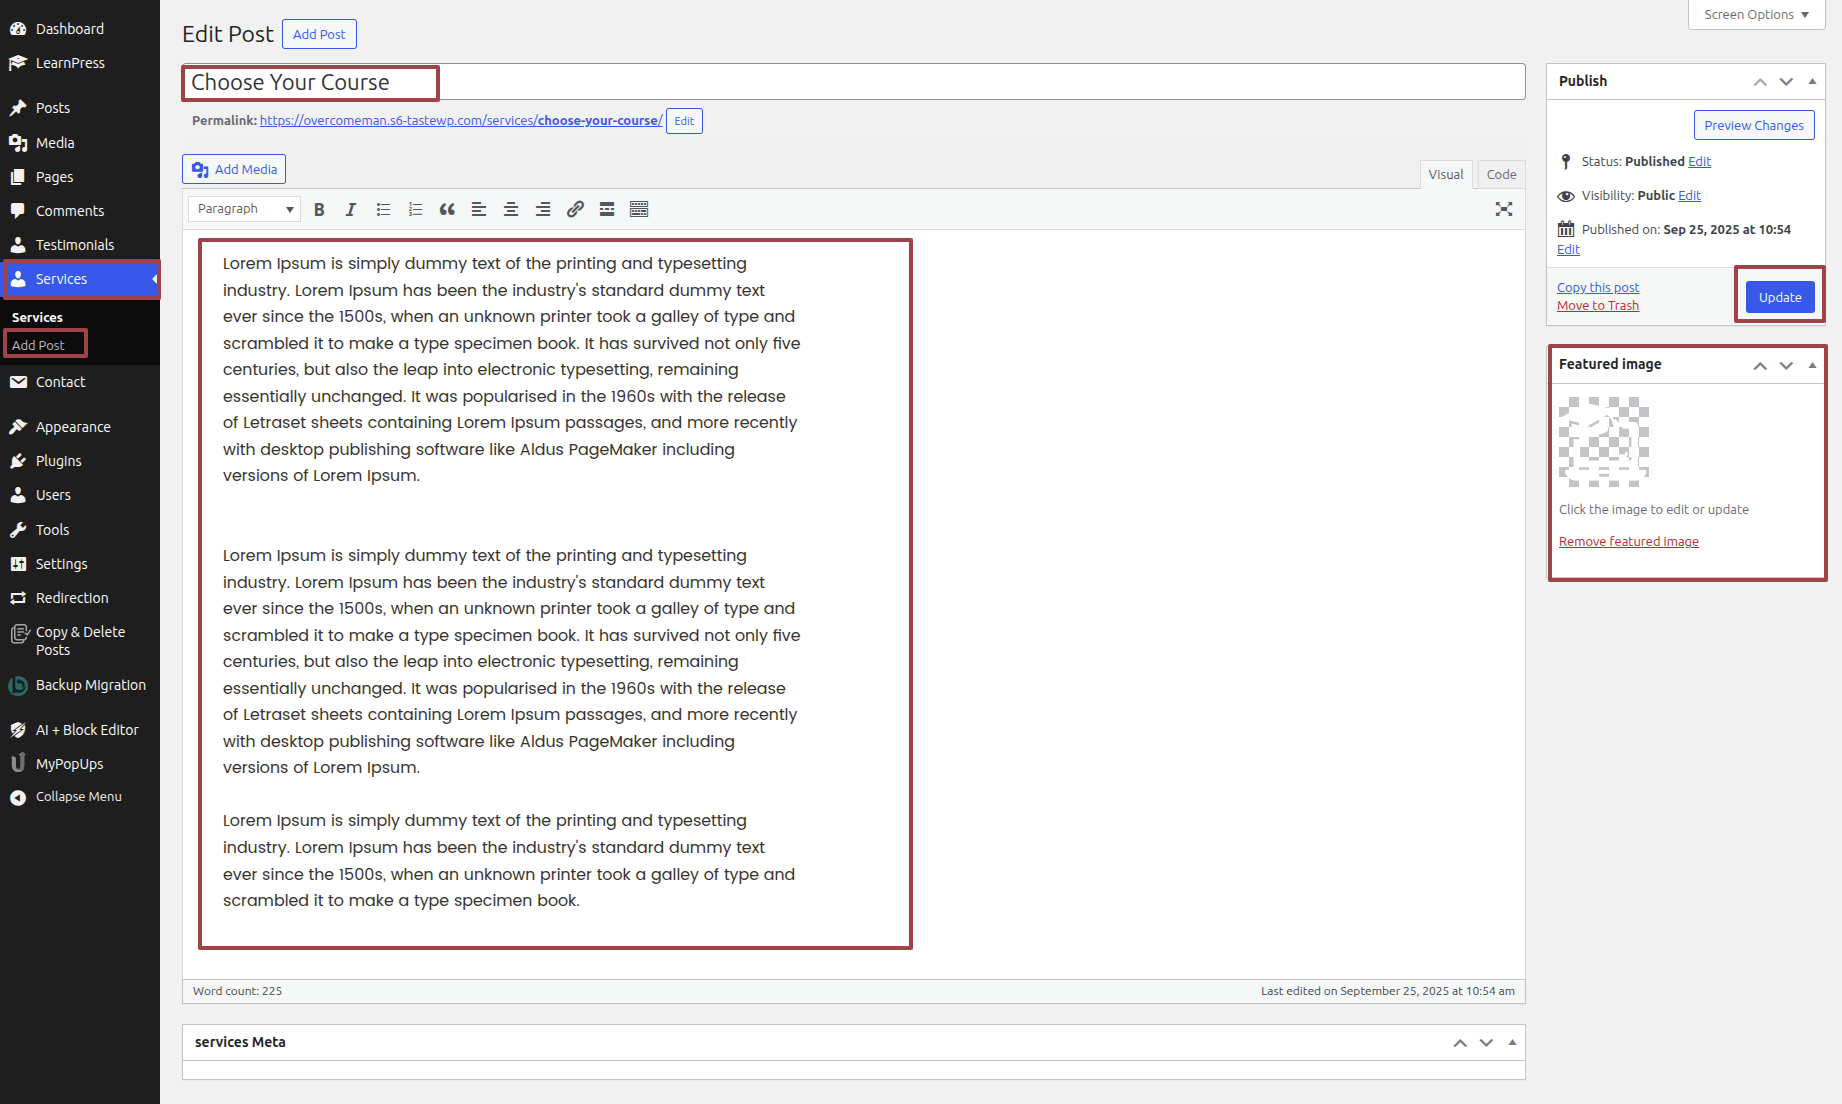Click the Move to Trash link
Image resolution: width=1842 pixels, height=1104 pixels.
(x=1597, y=306)
